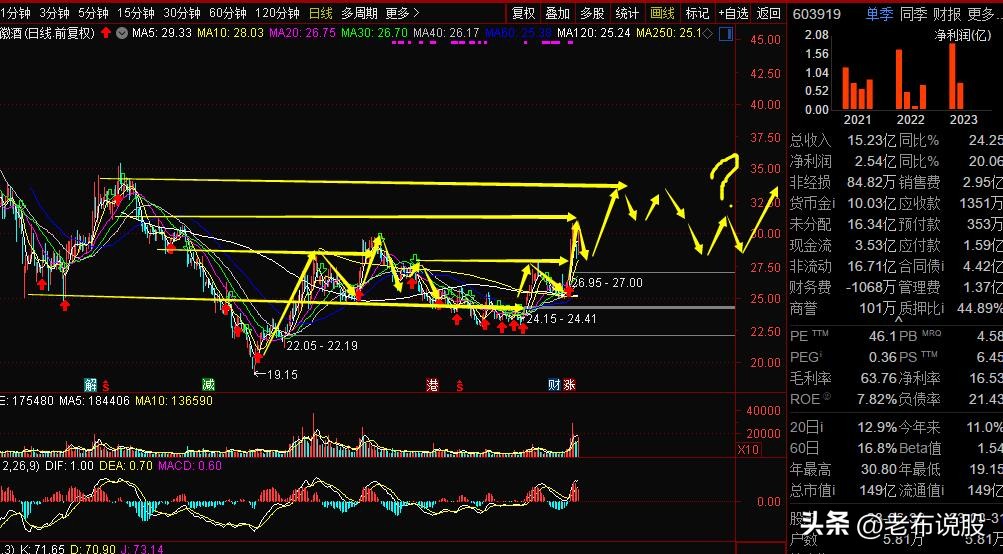Click the 叠加 overlay button

click(x=557, y=13)
